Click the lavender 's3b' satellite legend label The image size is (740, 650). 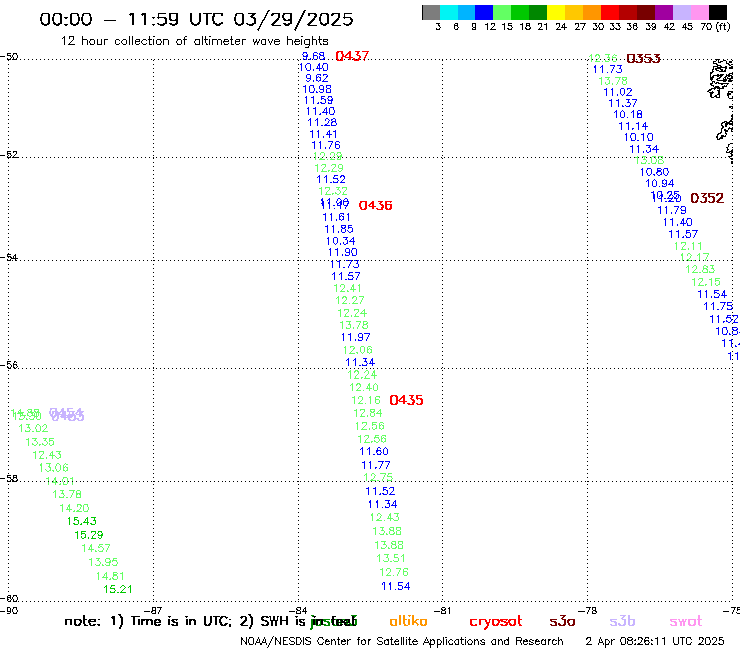622,621
